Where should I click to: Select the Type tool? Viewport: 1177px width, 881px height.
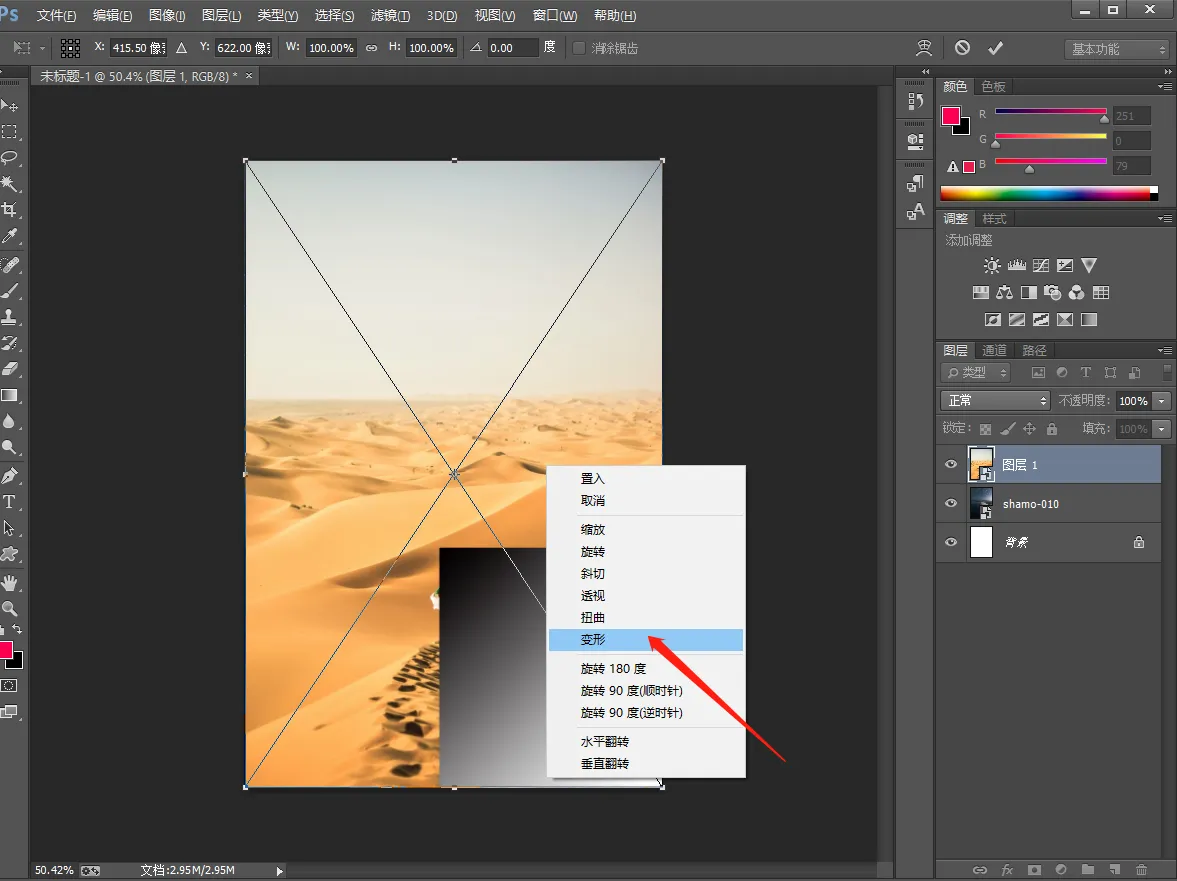tap(9, 501)
